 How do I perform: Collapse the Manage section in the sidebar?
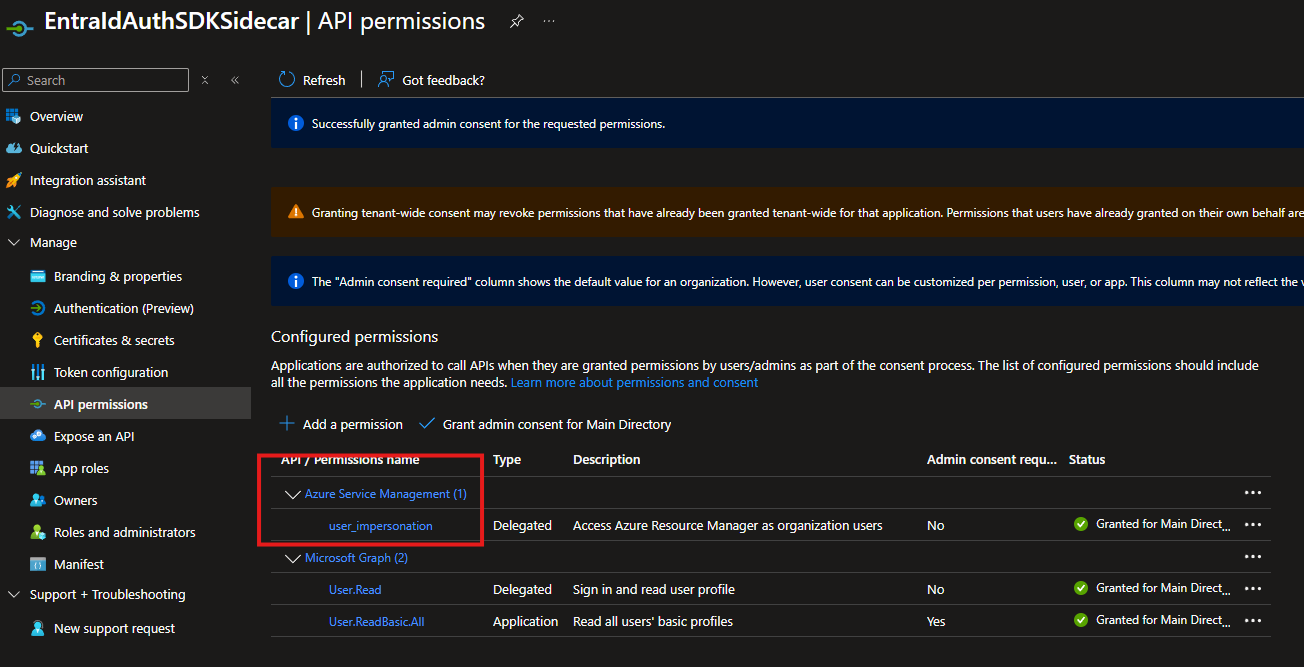pos(14,242)
